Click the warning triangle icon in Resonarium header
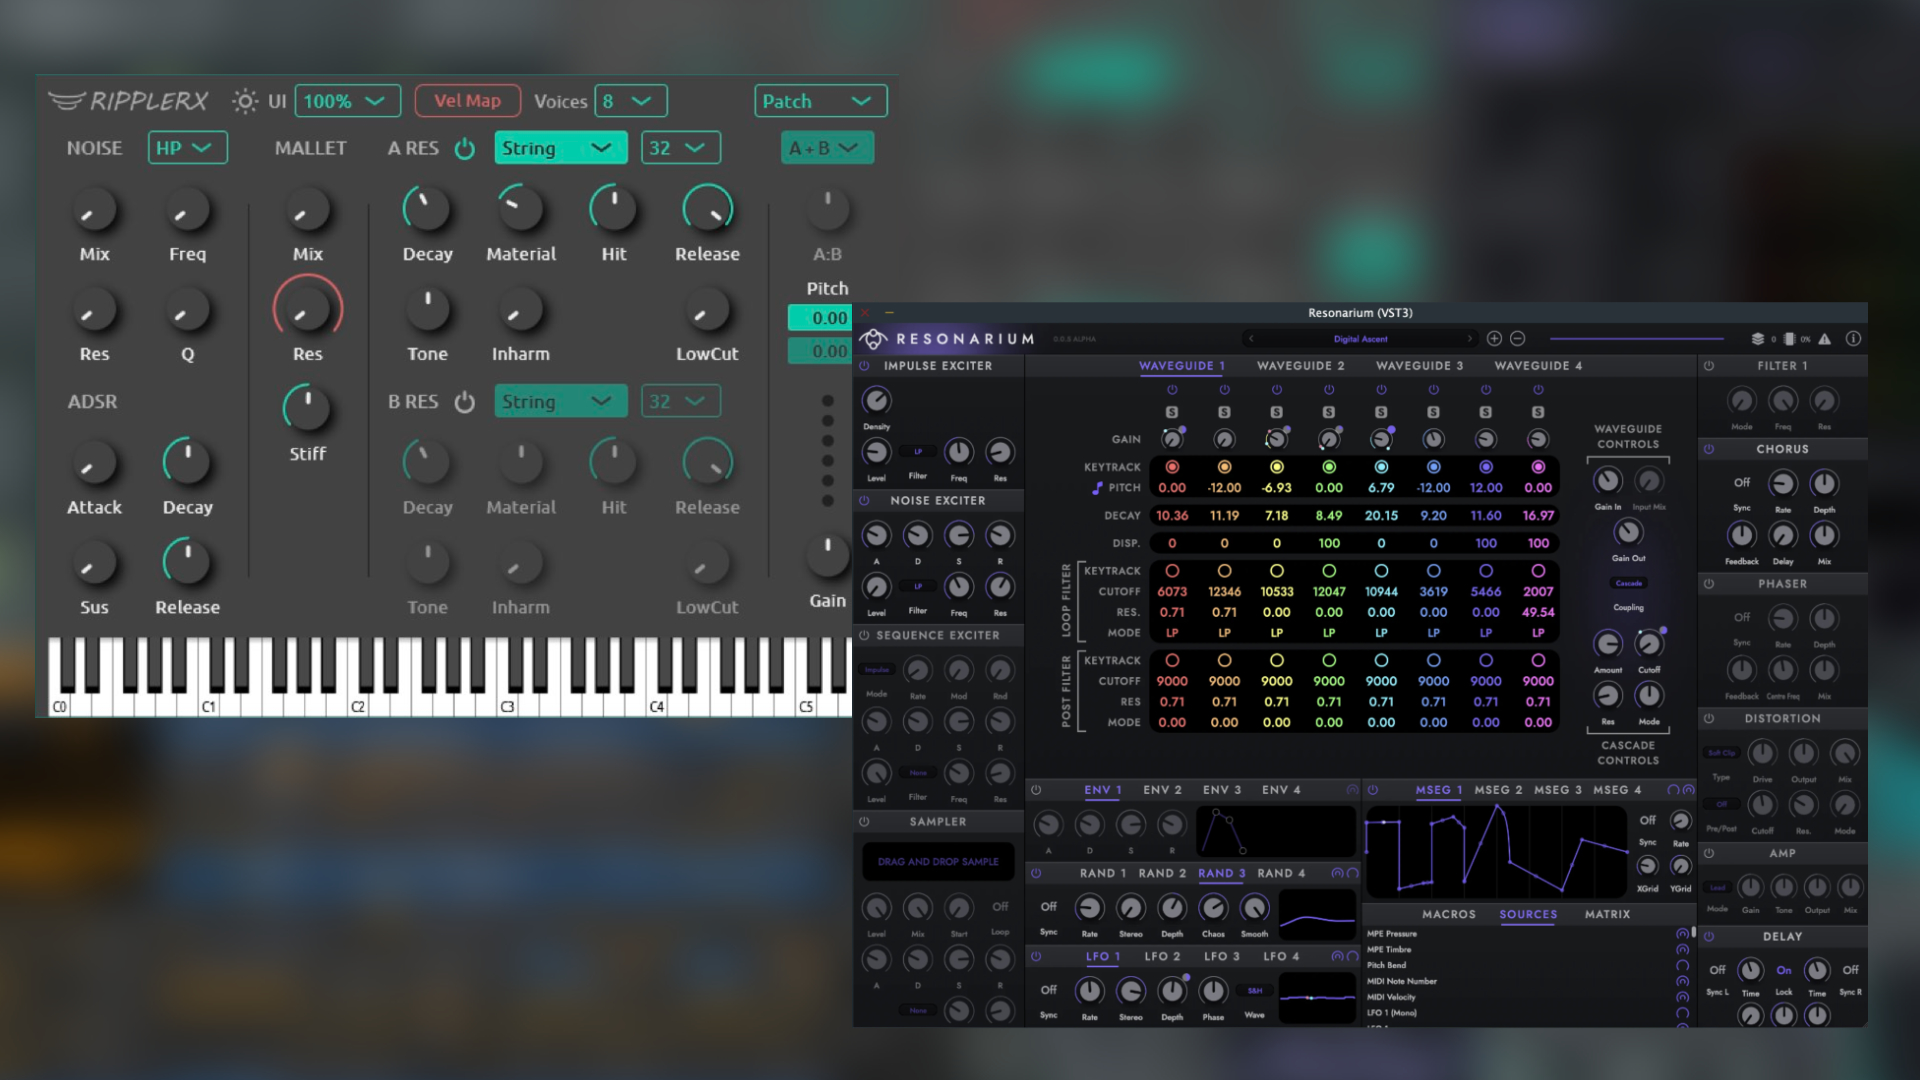The height and width of the screenshot is (1080, 1920). [x=1825, y=339]
